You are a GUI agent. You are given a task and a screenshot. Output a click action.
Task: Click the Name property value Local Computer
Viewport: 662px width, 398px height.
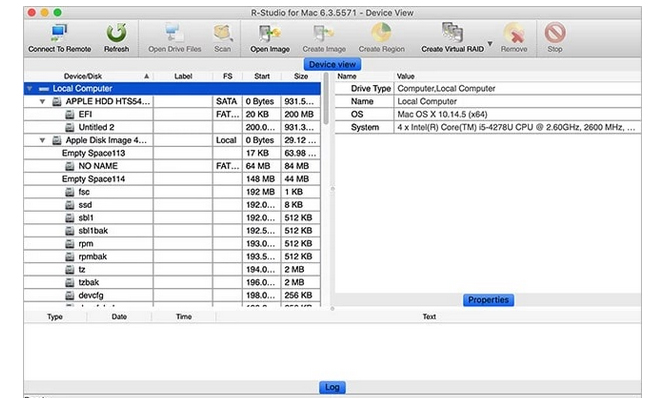pos(427,102)
